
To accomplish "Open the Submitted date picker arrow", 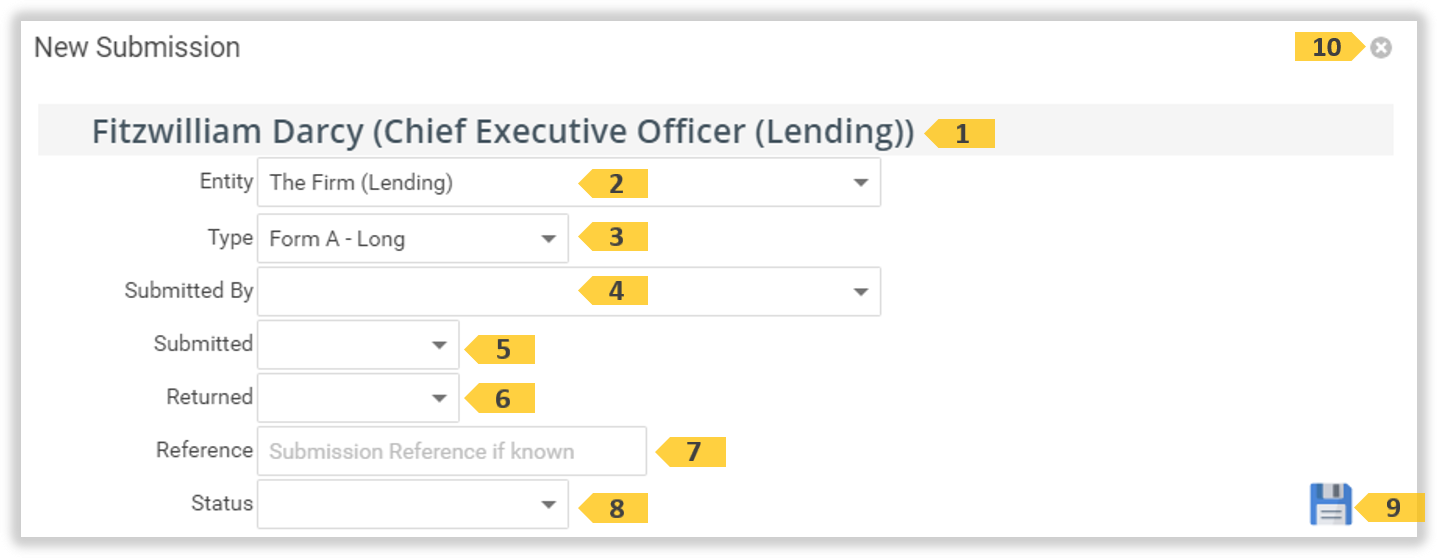I will [x=438, y=345].
